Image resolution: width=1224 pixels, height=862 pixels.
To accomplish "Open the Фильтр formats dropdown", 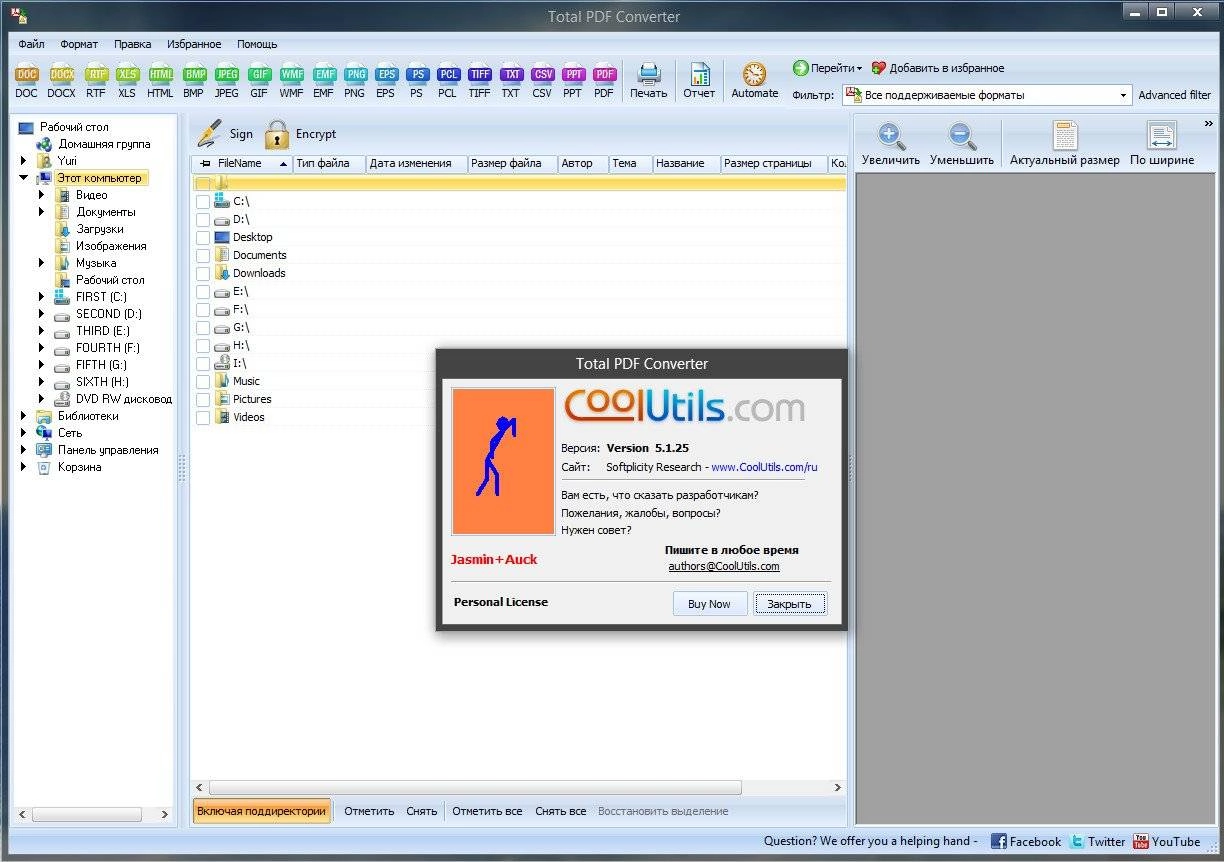I will tap(1124, 95).
